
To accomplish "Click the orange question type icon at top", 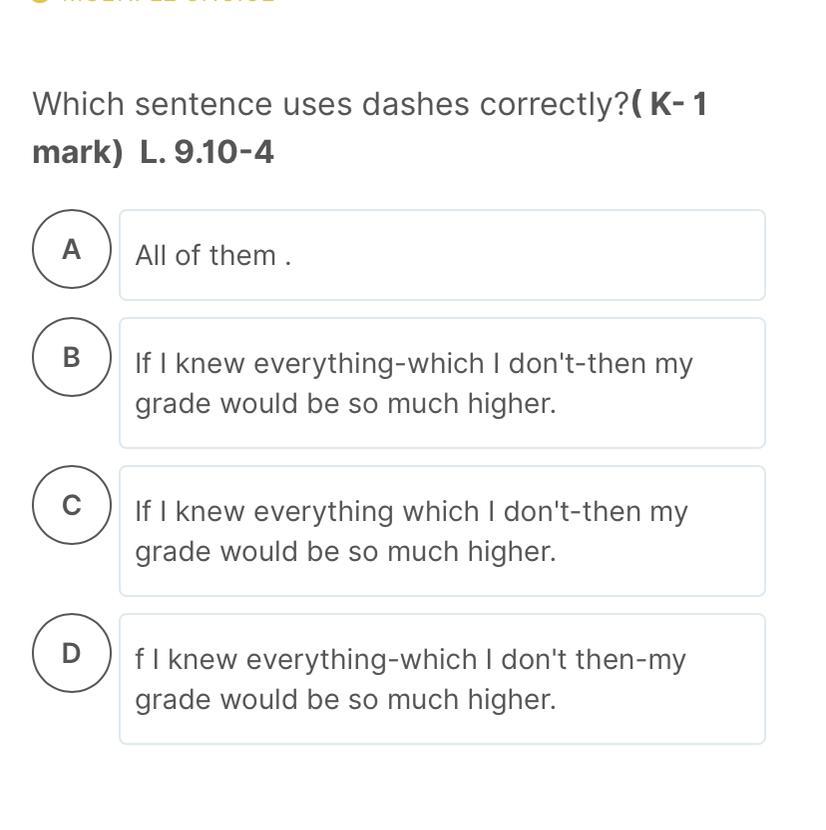I will coord(40,2).
